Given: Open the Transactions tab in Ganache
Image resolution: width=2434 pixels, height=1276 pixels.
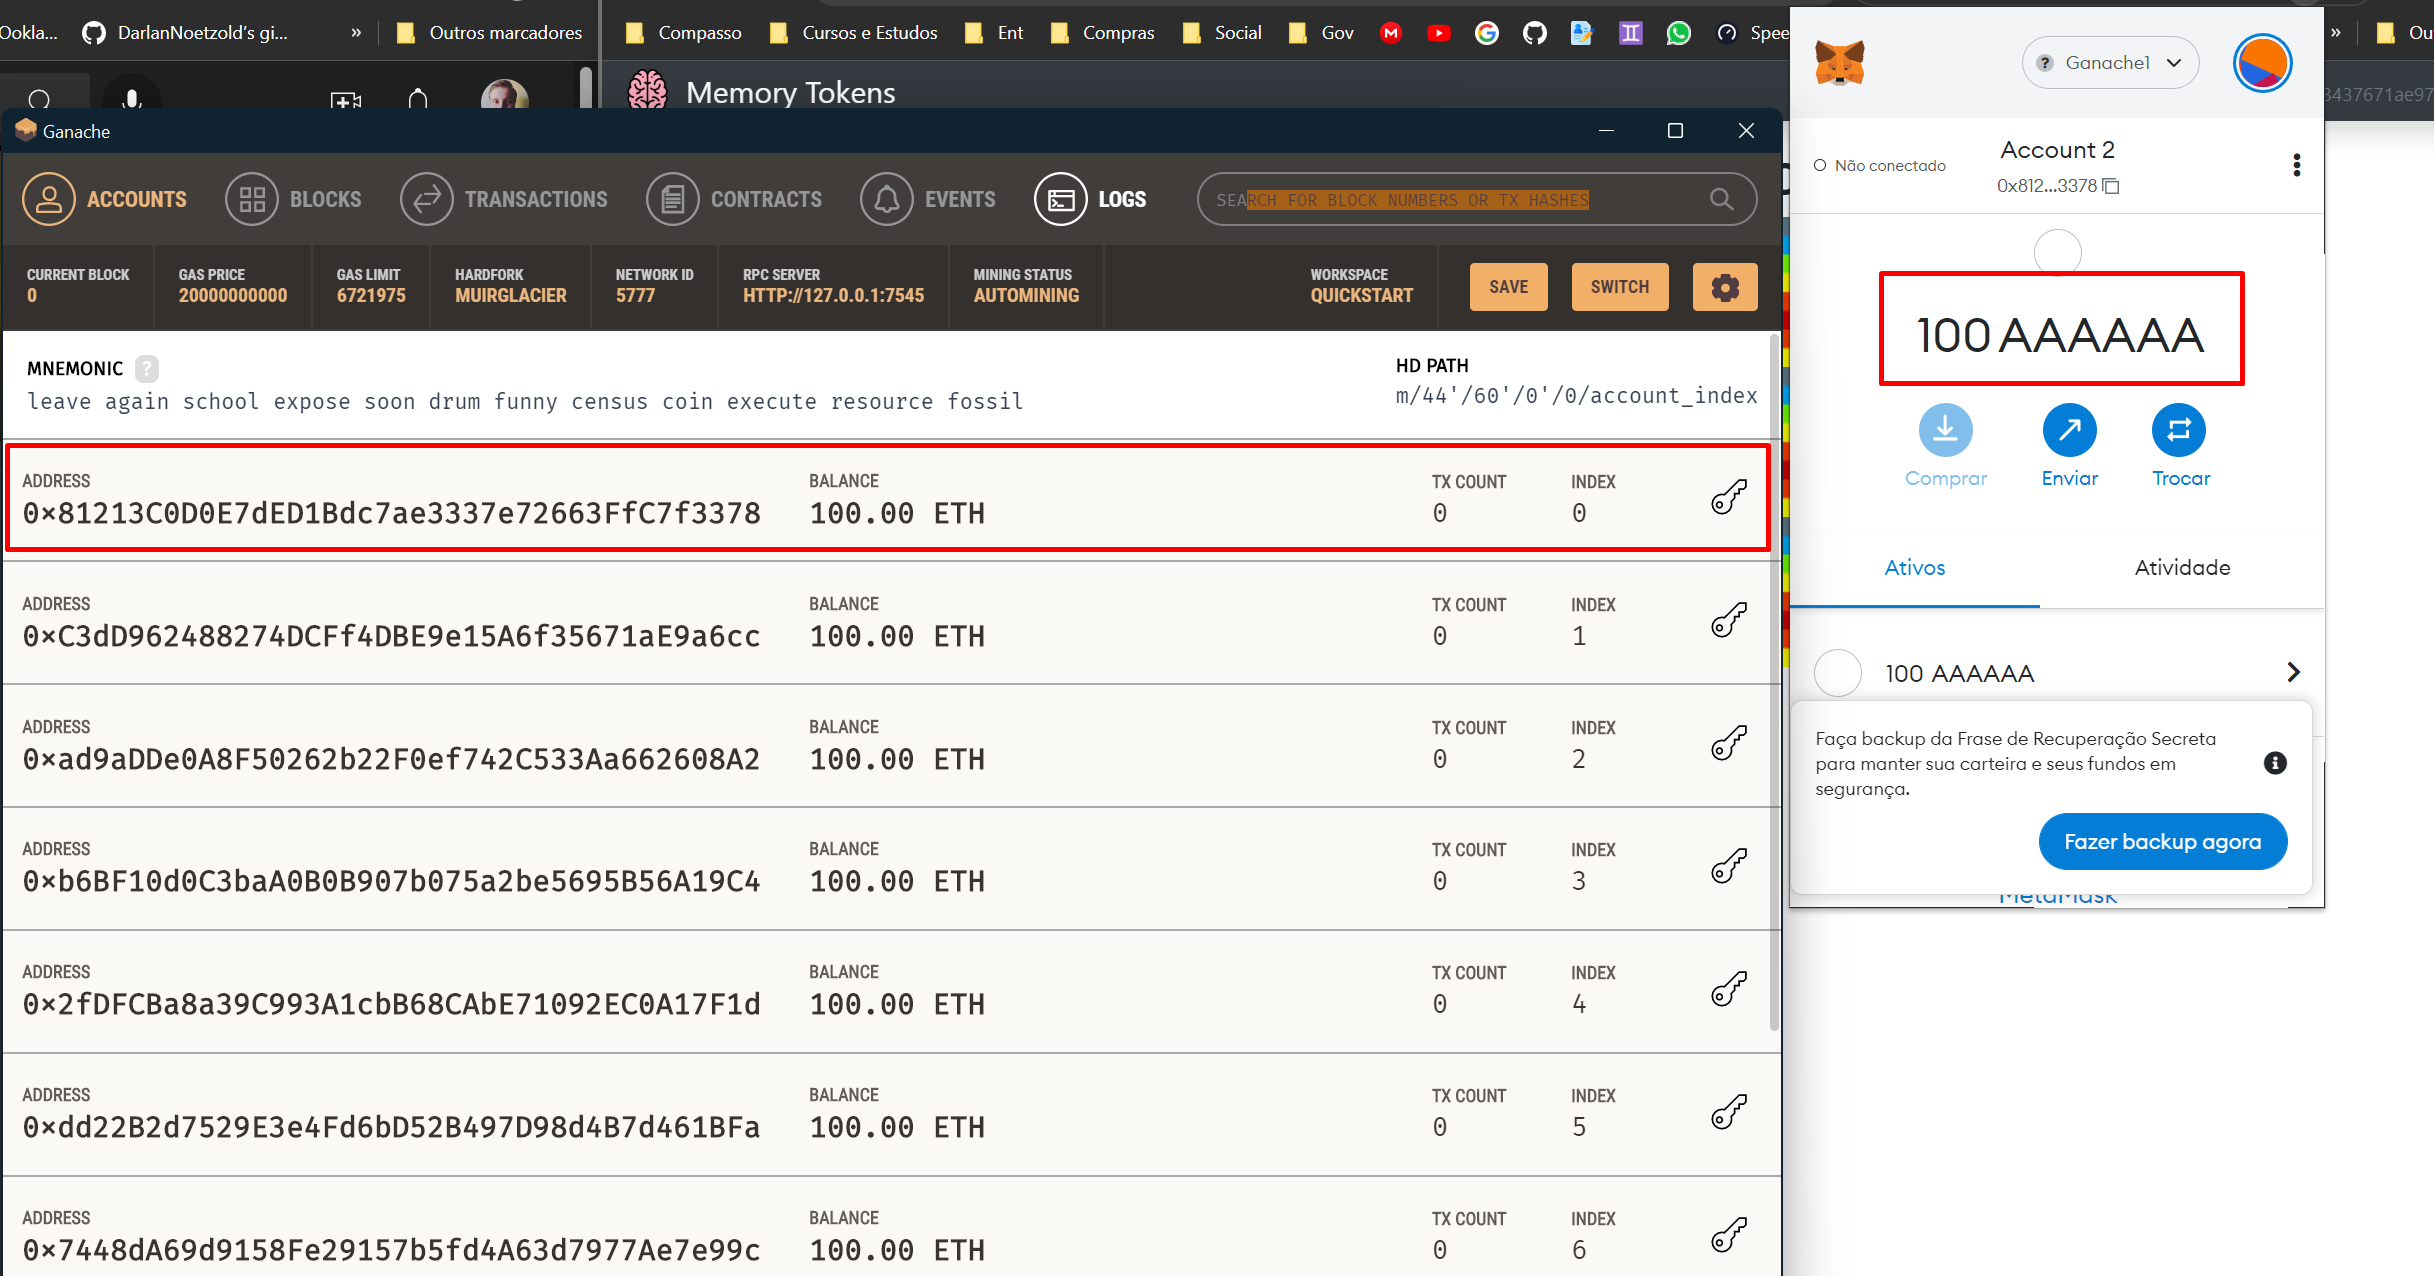Looking at the screenshot, I should tap(504, 199).
